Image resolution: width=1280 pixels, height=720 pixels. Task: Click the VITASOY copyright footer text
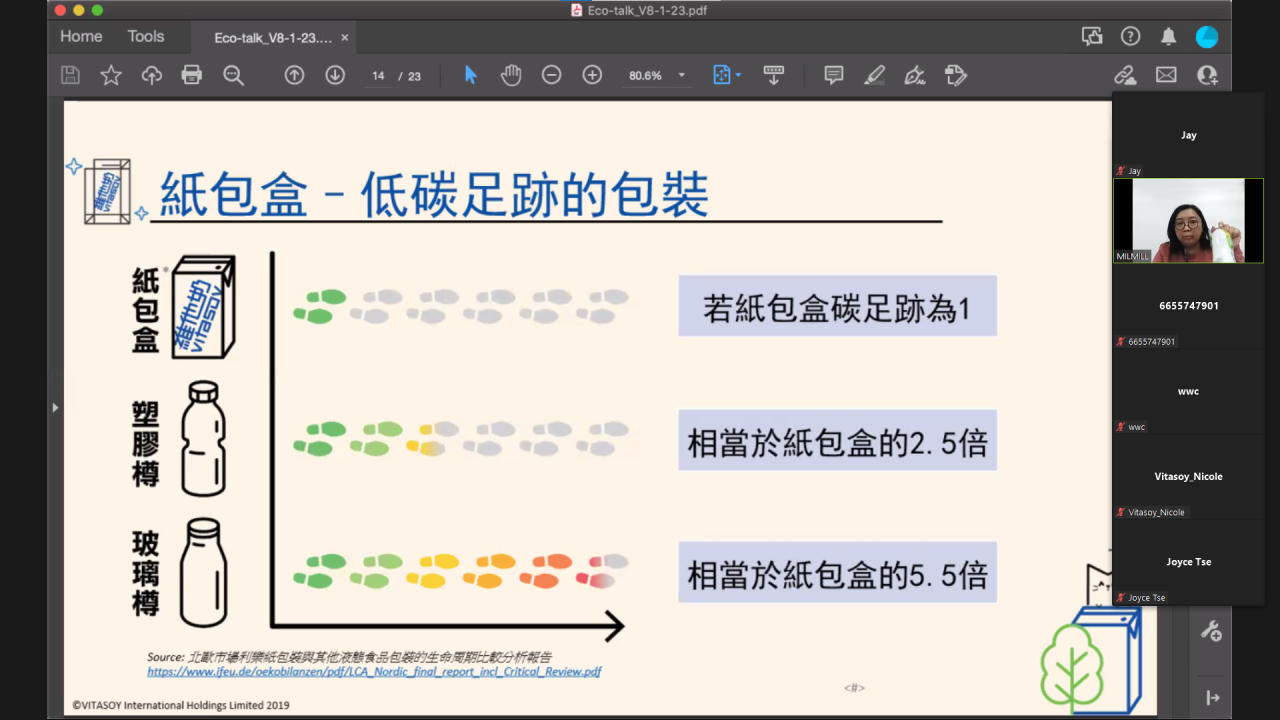click(181, 705)
